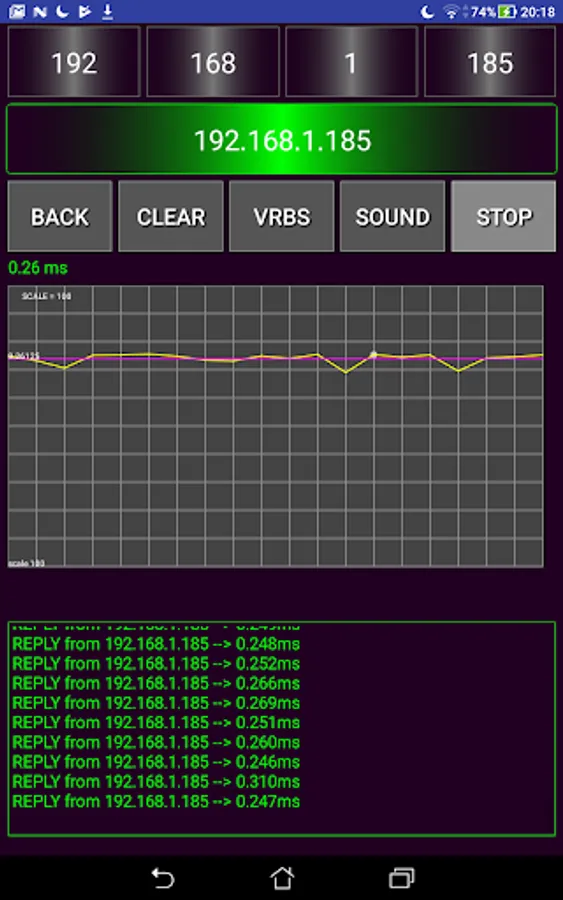
Task: Toggle ping SOUND button
Action: tap(392, 216)
